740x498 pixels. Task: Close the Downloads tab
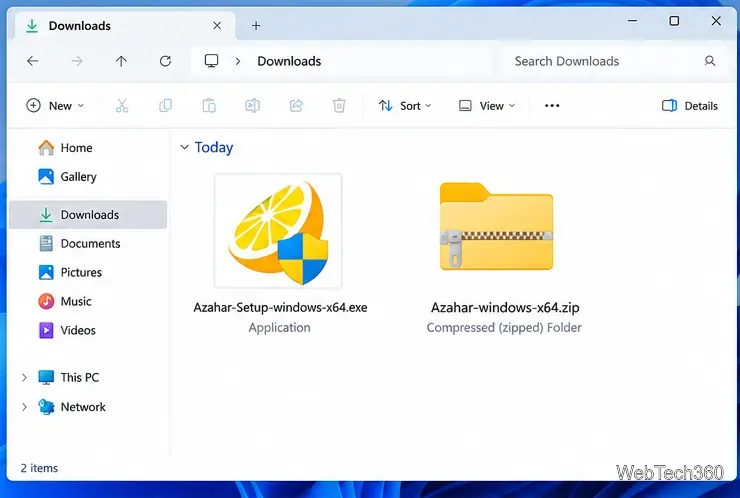217,25
